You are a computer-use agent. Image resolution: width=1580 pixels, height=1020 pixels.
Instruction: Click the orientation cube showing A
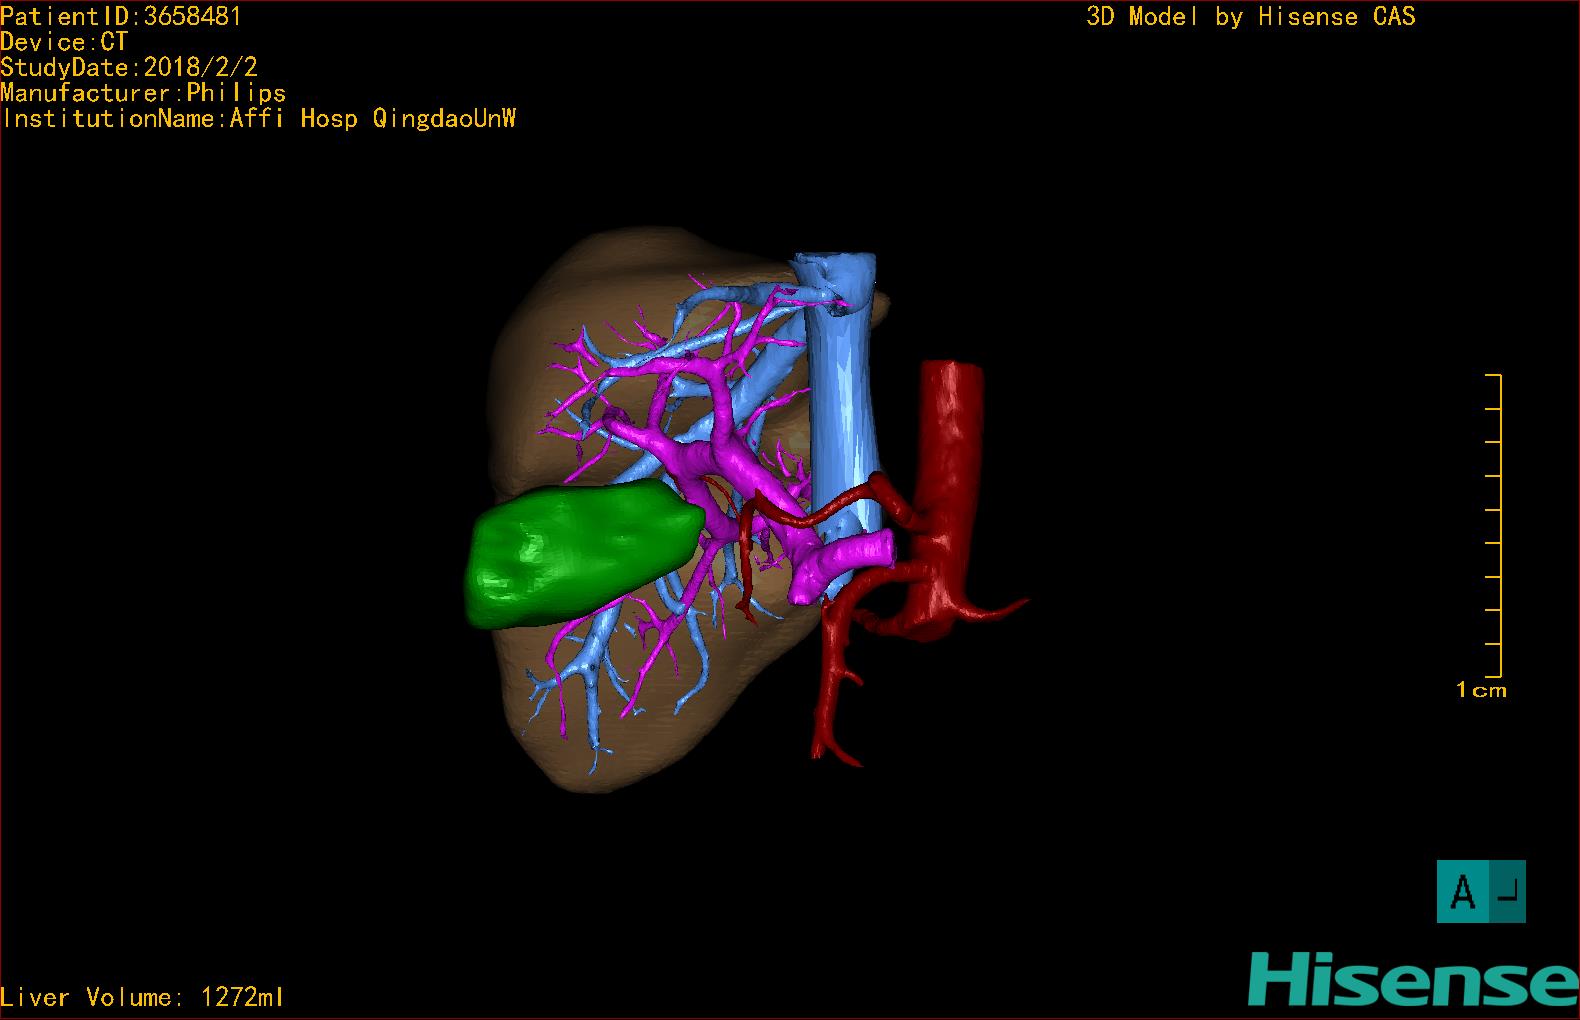[1481, 891]
